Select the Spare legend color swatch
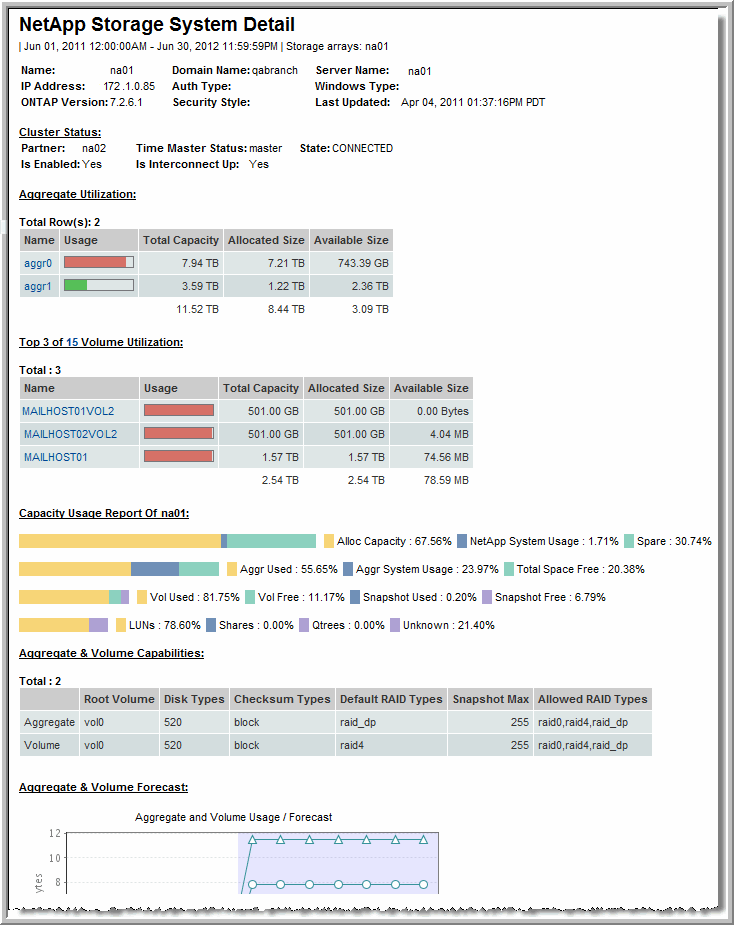This screenshot has height=925, width=734. (629, 541)
